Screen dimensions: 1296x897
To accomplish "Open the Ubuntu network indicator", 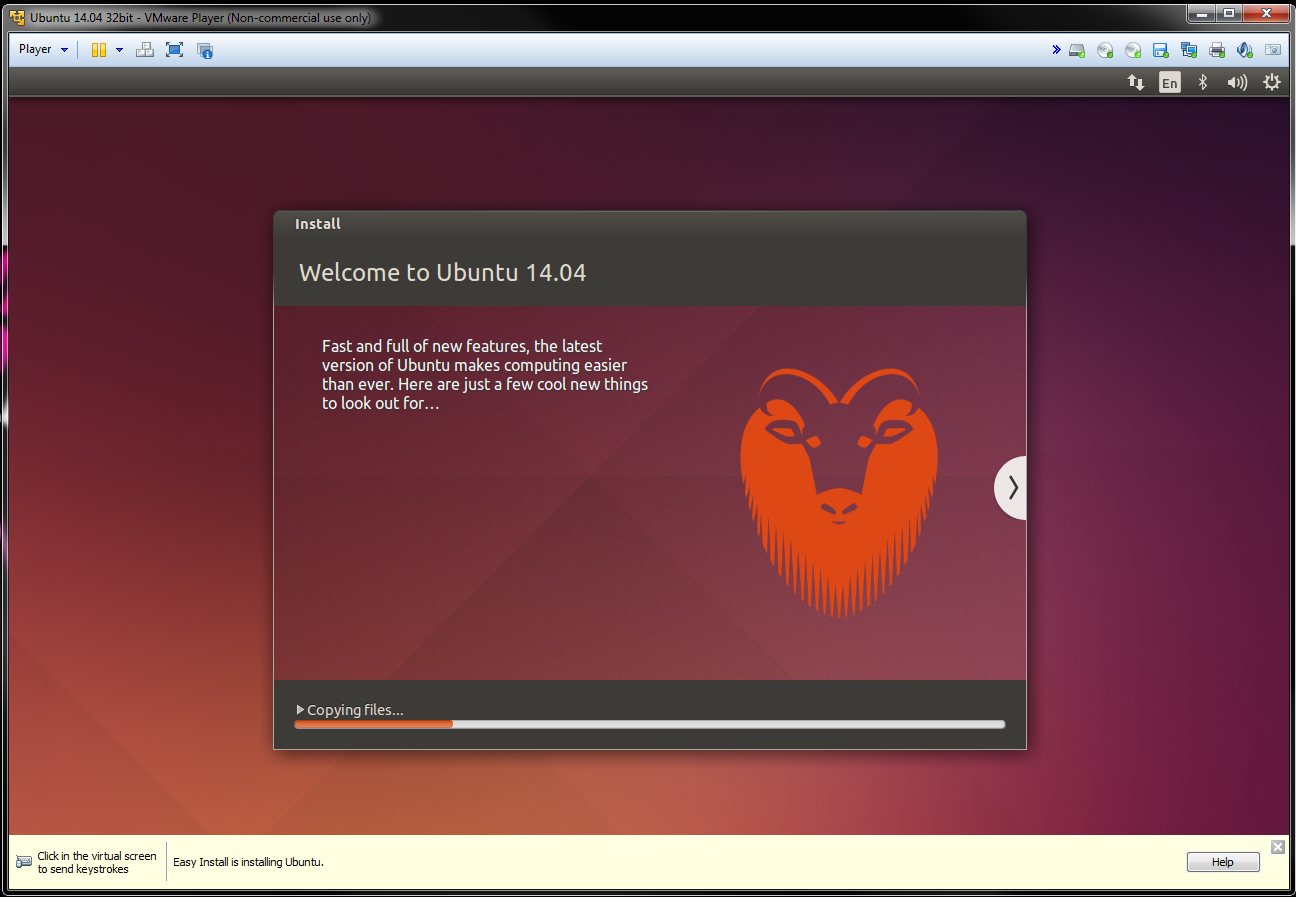I will click(1136, 83).
